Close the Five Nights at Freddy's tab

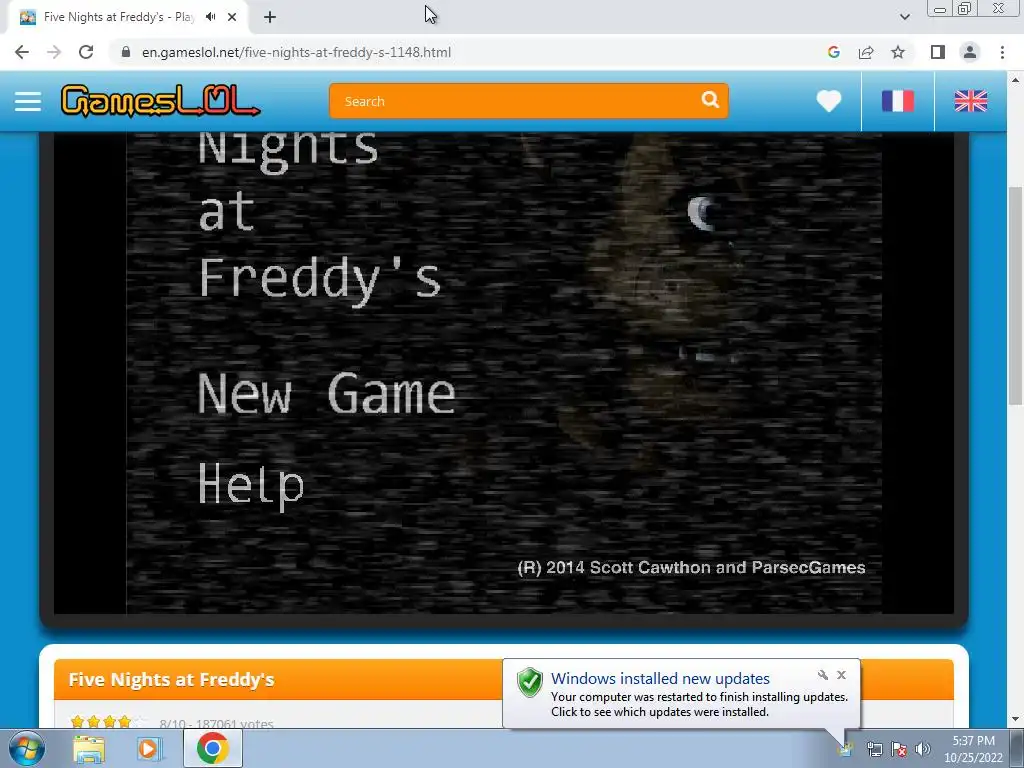click(x=232, y=17)
